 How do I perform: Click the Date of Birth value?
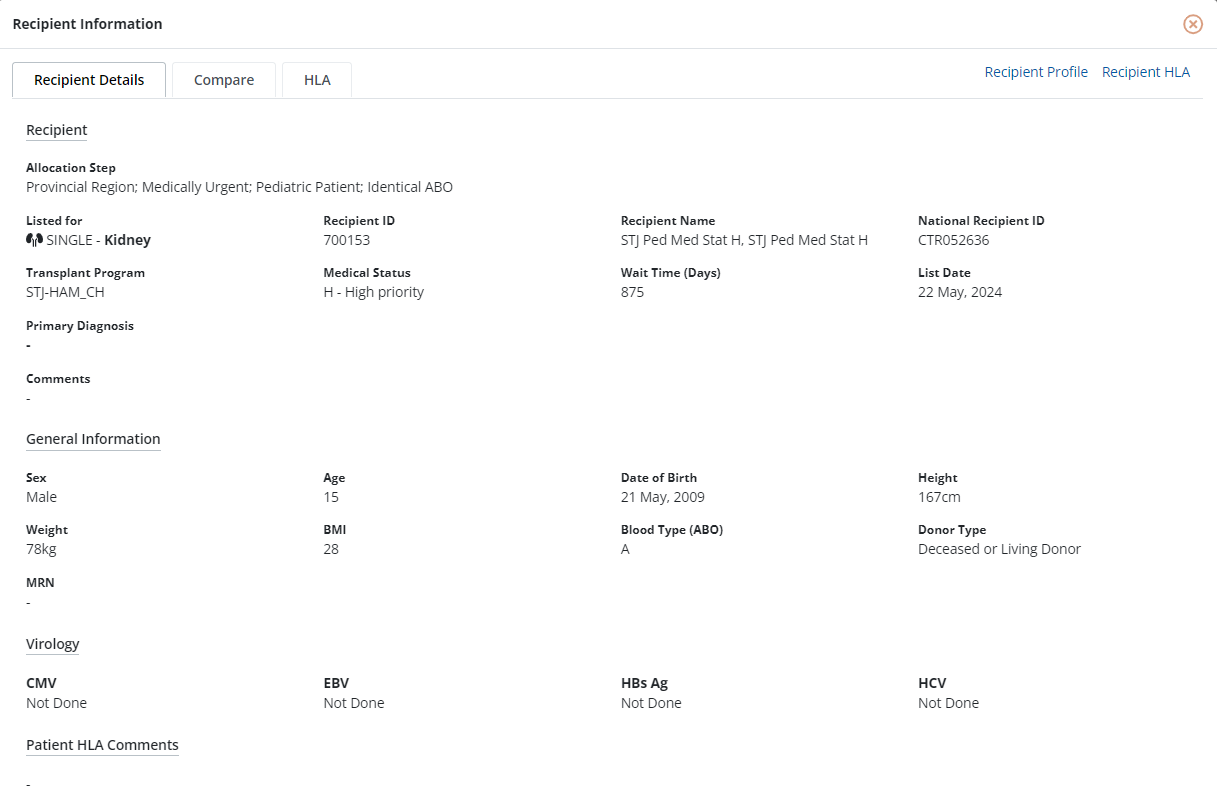(x=662, y=497)
